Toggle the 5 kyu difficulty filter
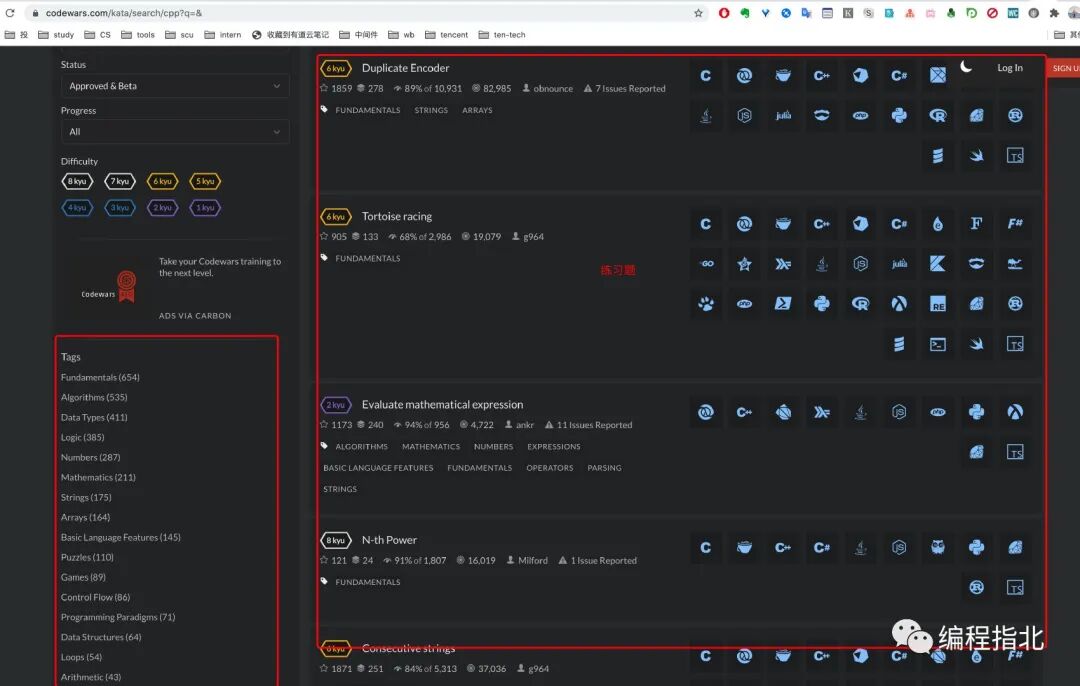1080x686 pixels. (x=205, y=181)
